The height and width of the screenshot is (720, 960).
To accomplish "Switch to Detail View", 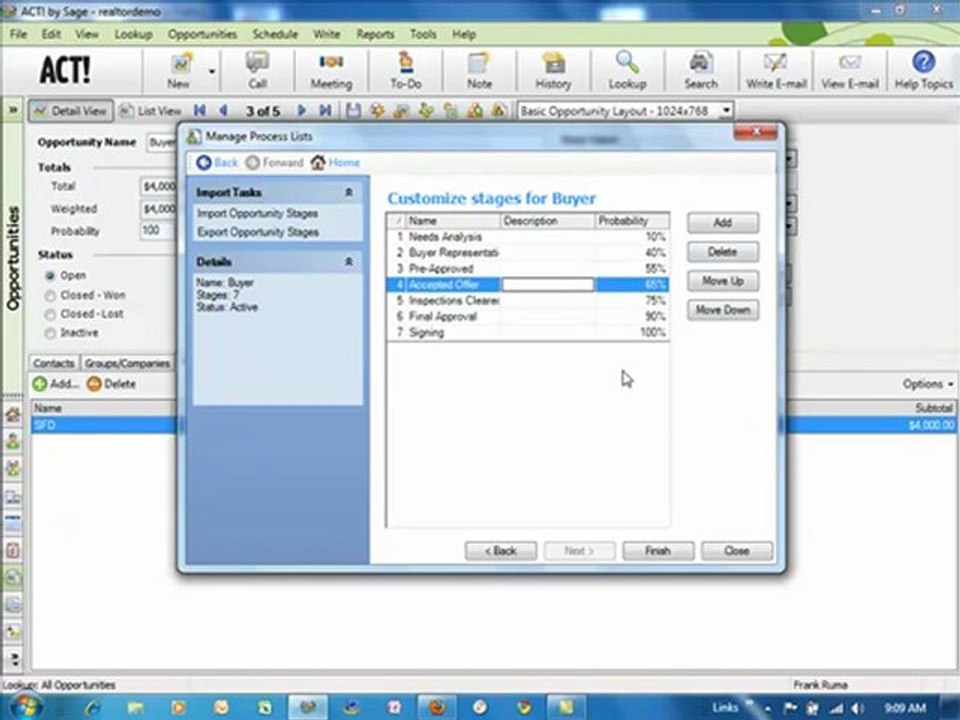I will pos(71,111).
